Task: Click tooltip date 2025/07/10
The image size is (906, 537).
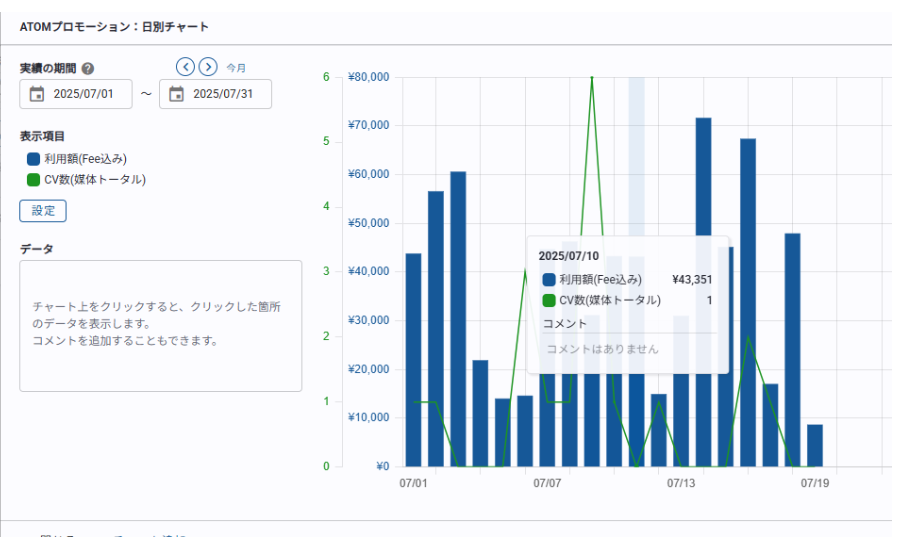Action: point(569,256)
